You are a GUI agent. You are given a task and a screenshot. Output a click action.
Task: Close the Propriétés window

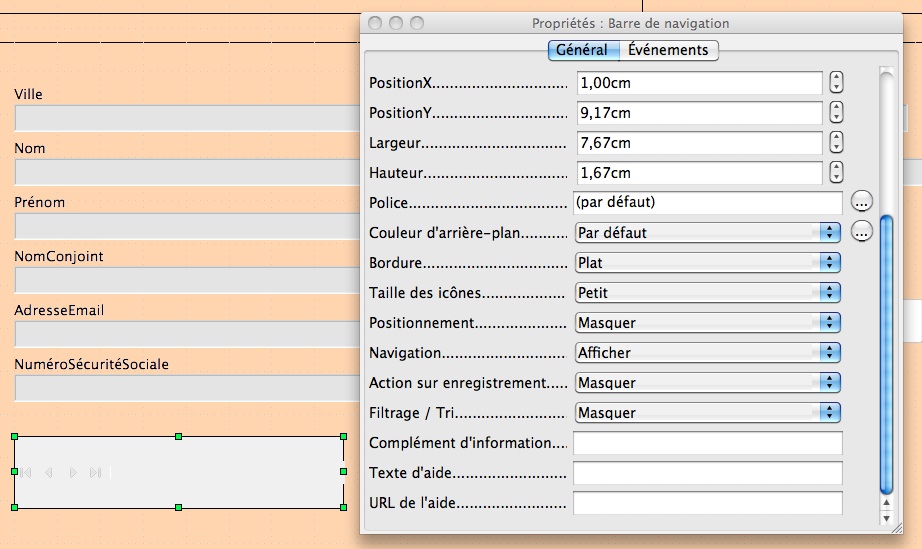click(x=375, y=23)
